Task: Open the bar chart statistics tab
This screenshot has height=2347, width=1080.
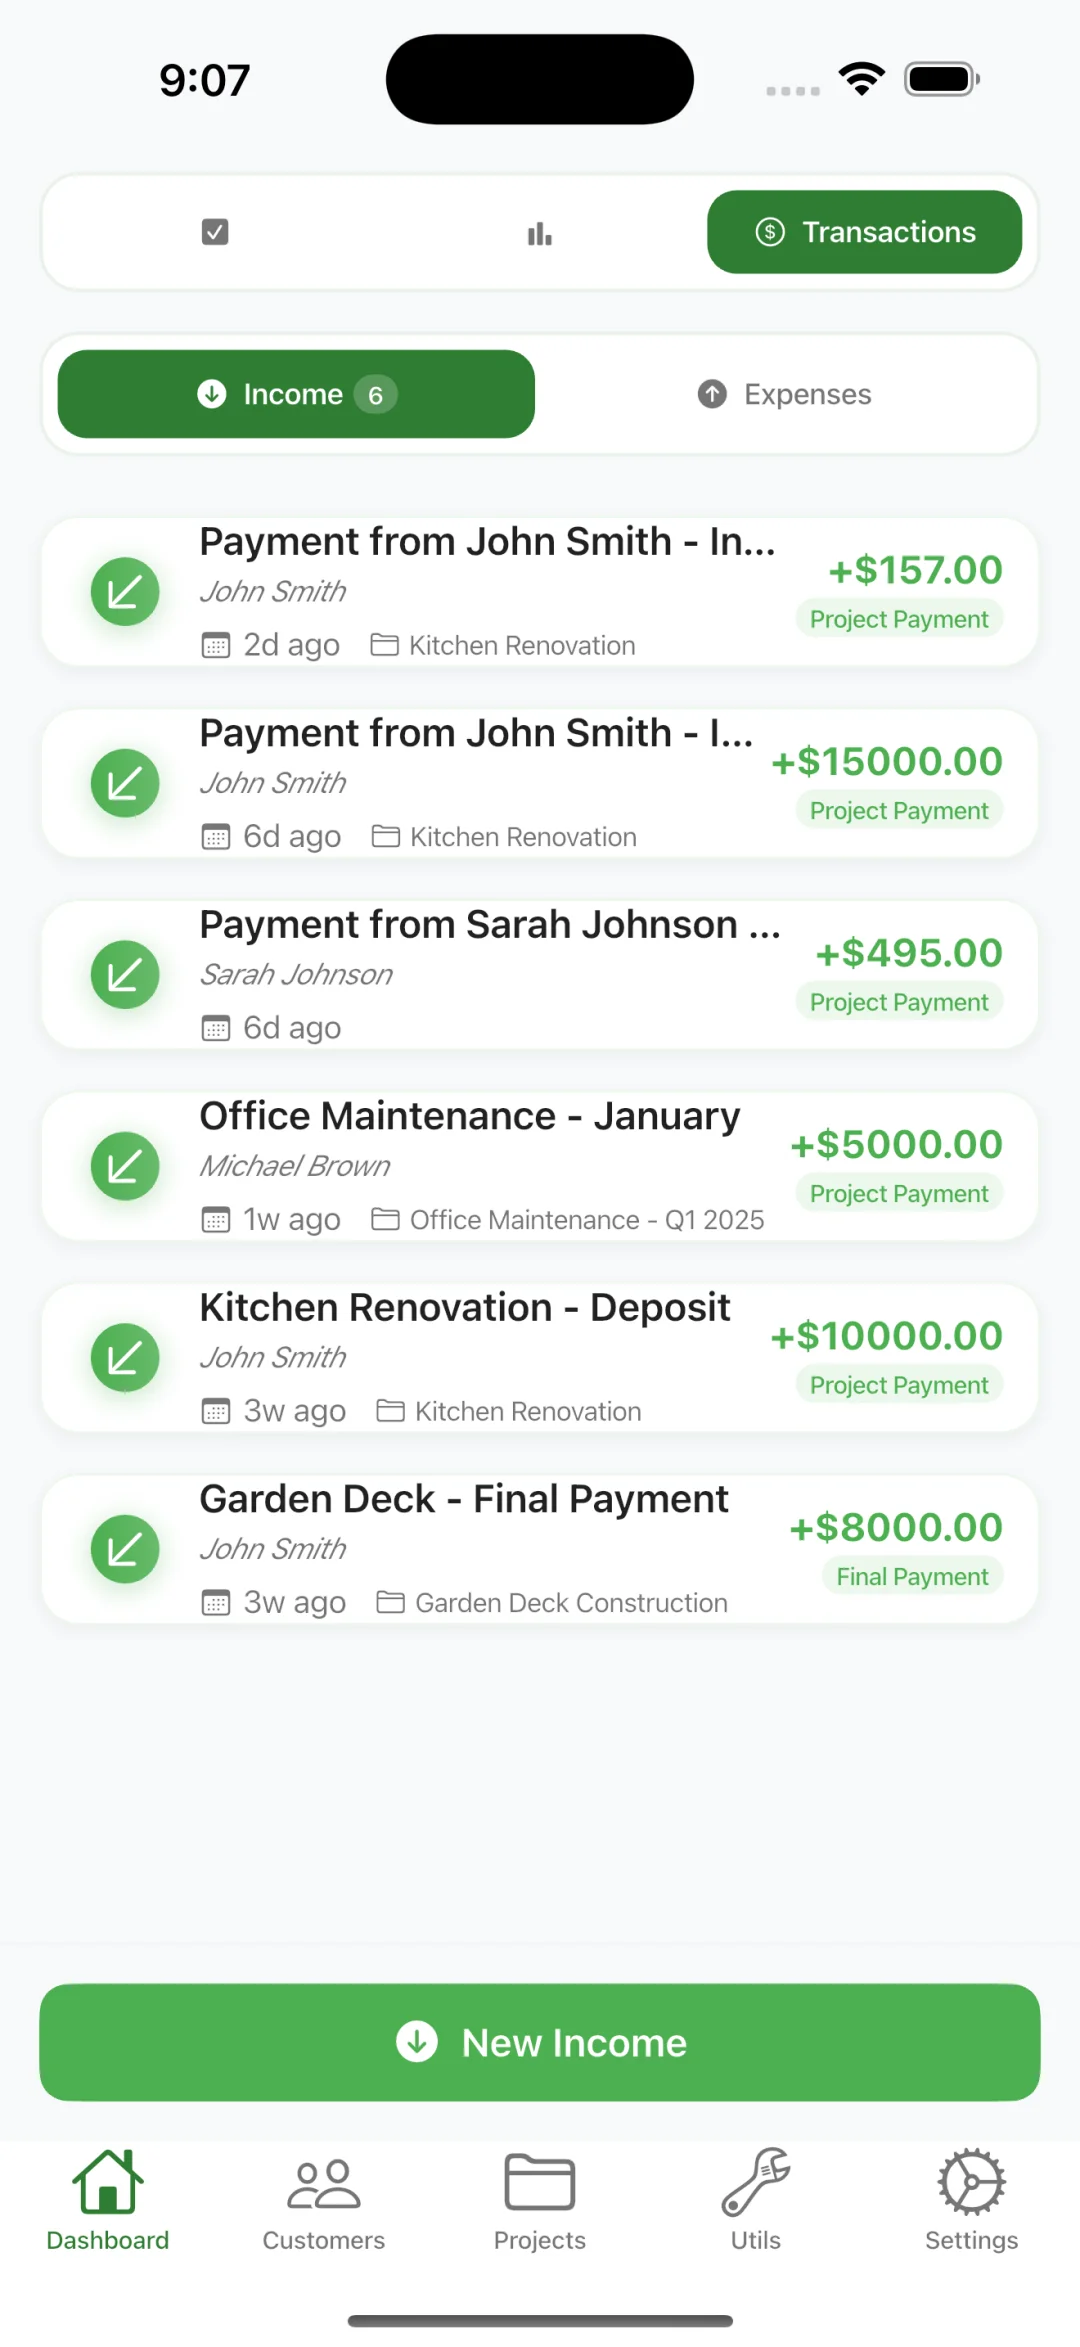Action: coord(540,232)
